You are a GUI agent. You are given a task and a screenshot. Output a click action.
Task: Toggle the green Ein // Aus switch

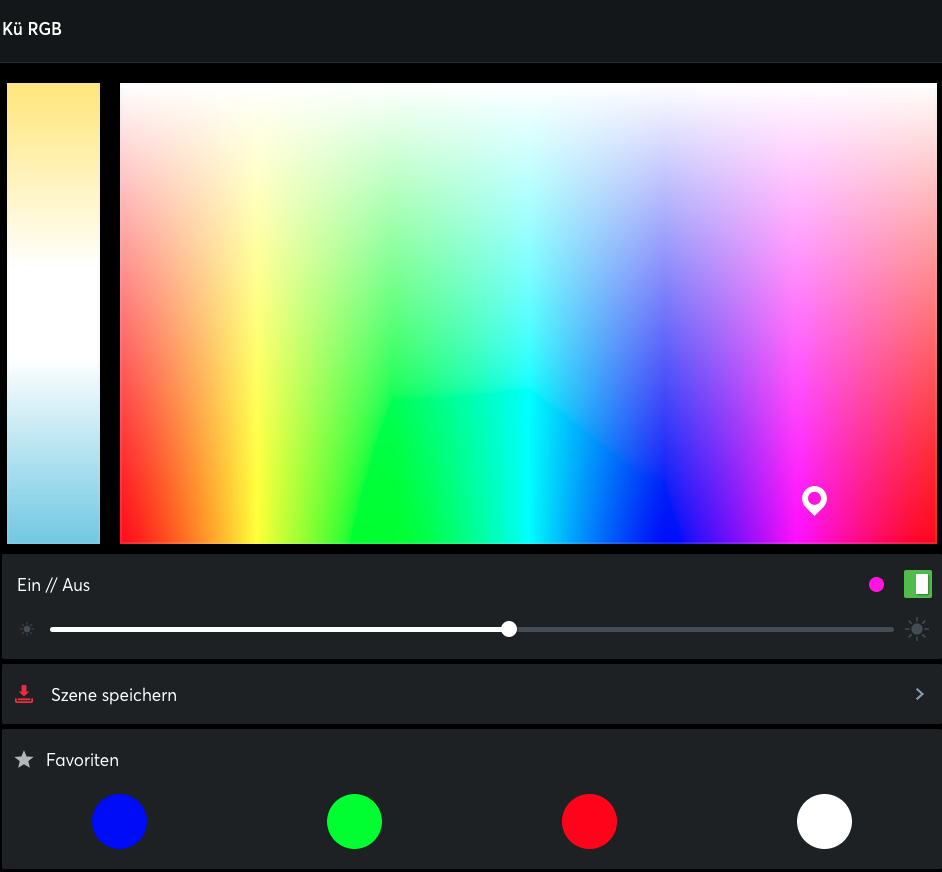tap(918, 584)
